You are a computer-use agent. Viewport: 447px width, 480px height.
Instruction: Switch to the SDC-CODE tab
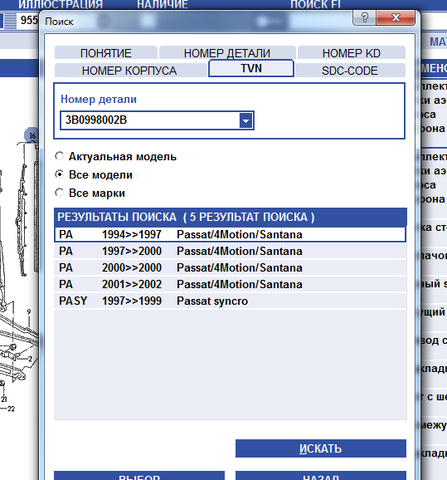pyautogui.click(x=350, y=70)
